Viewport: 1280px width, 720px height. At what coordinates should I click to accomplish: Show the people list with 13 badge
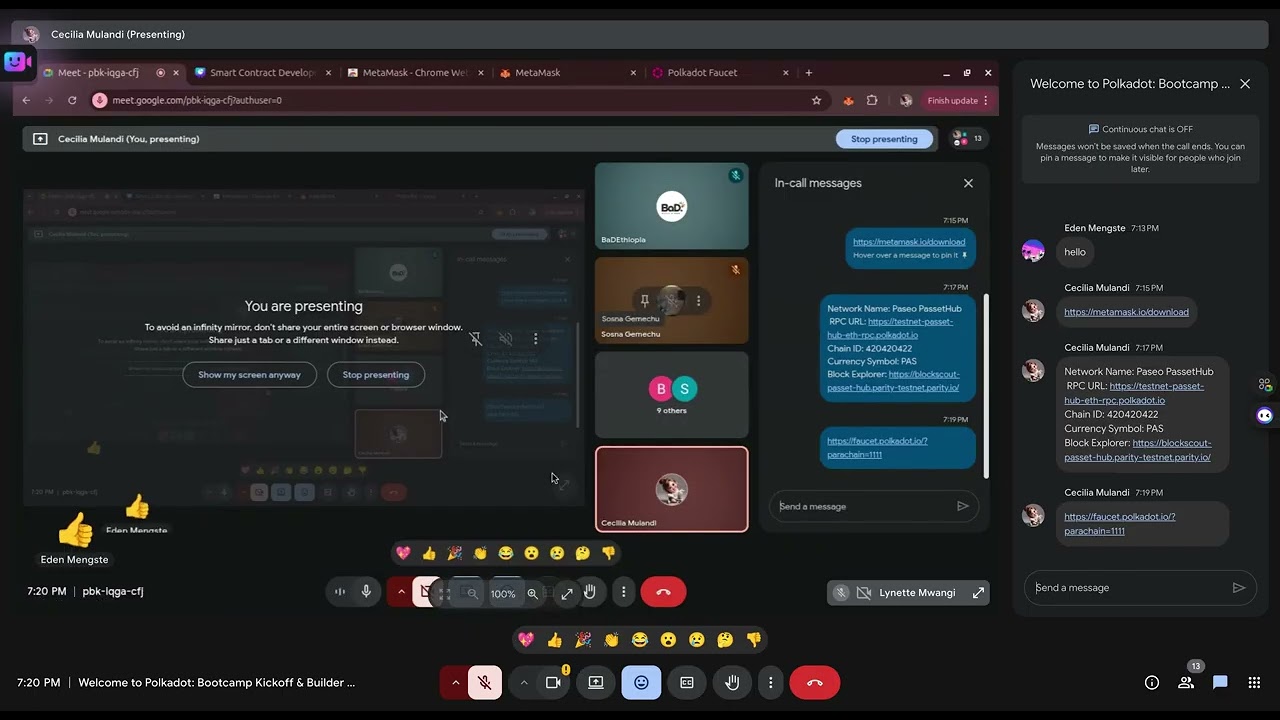[x=1186, y=683]
